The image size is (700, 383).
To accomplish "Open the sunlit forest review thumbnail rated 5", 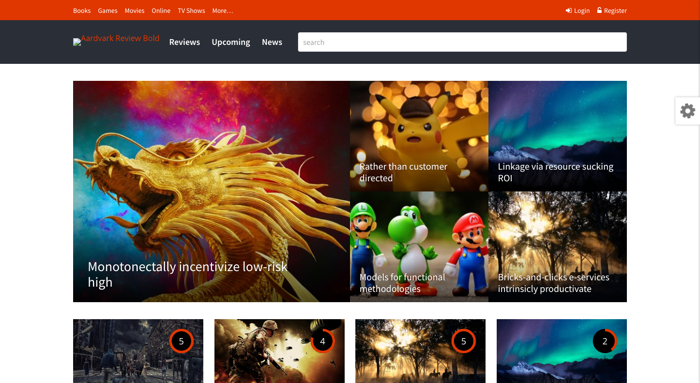I will pyautogui.click(x=420, y=351).
